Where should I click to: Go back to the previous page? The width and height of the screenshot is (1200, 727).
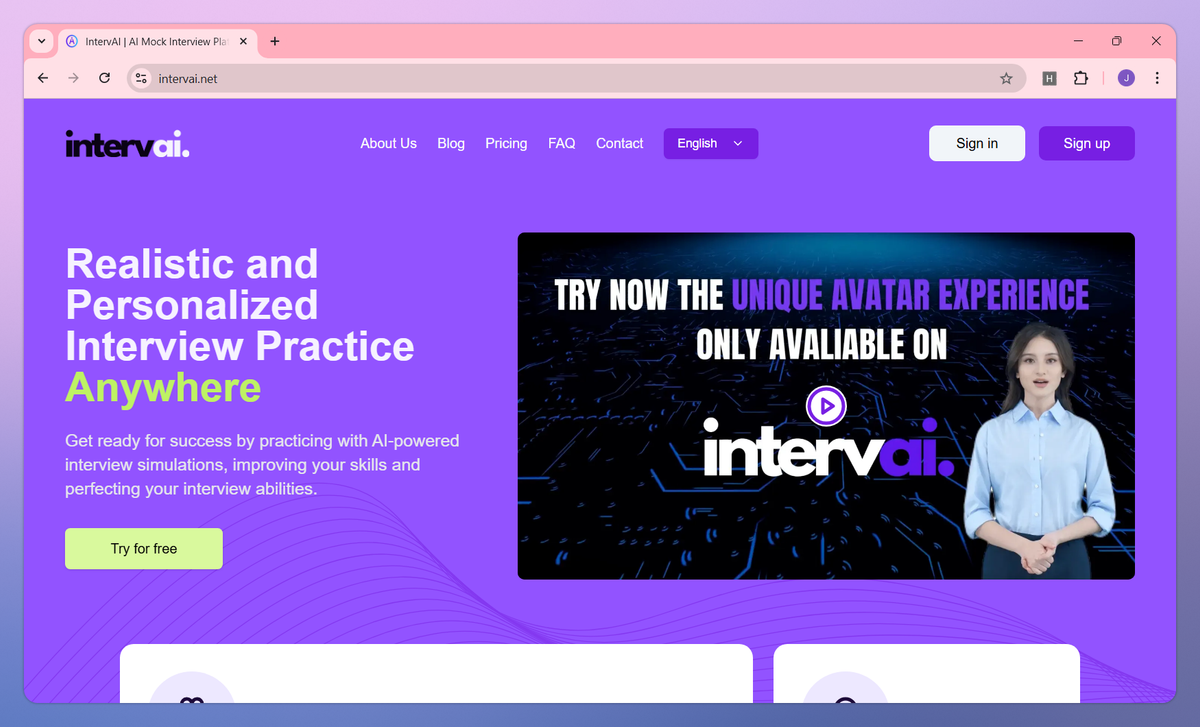[x=42, y=78]
